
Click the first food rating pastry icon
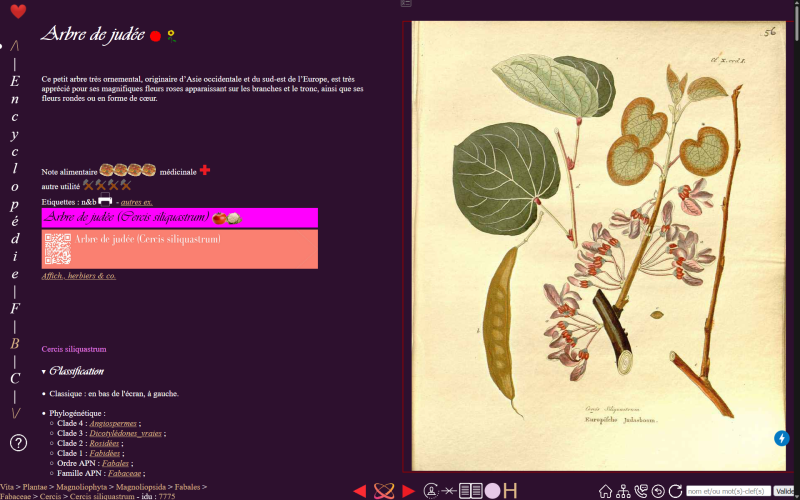[x=106, y=170]
